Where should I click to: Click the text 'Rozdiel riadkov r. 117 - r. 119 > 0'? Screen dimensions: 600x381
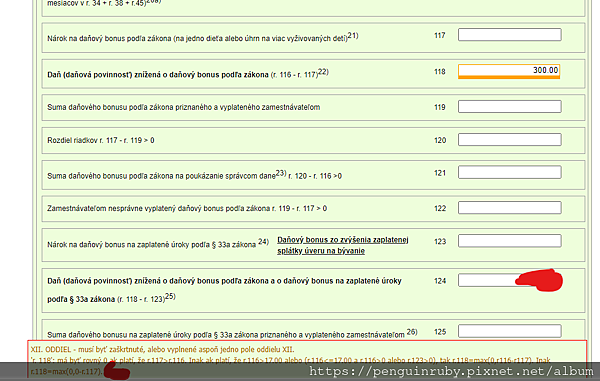[x=101, y=140]
